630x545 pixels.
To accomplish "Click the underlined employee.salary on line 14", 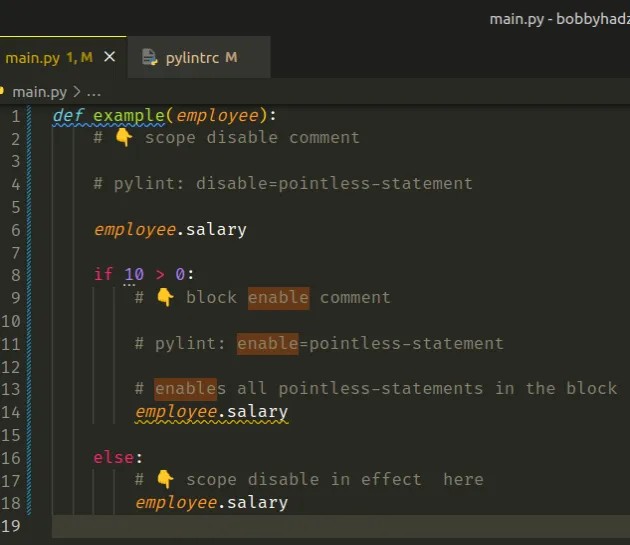I will tap(211, 412).
